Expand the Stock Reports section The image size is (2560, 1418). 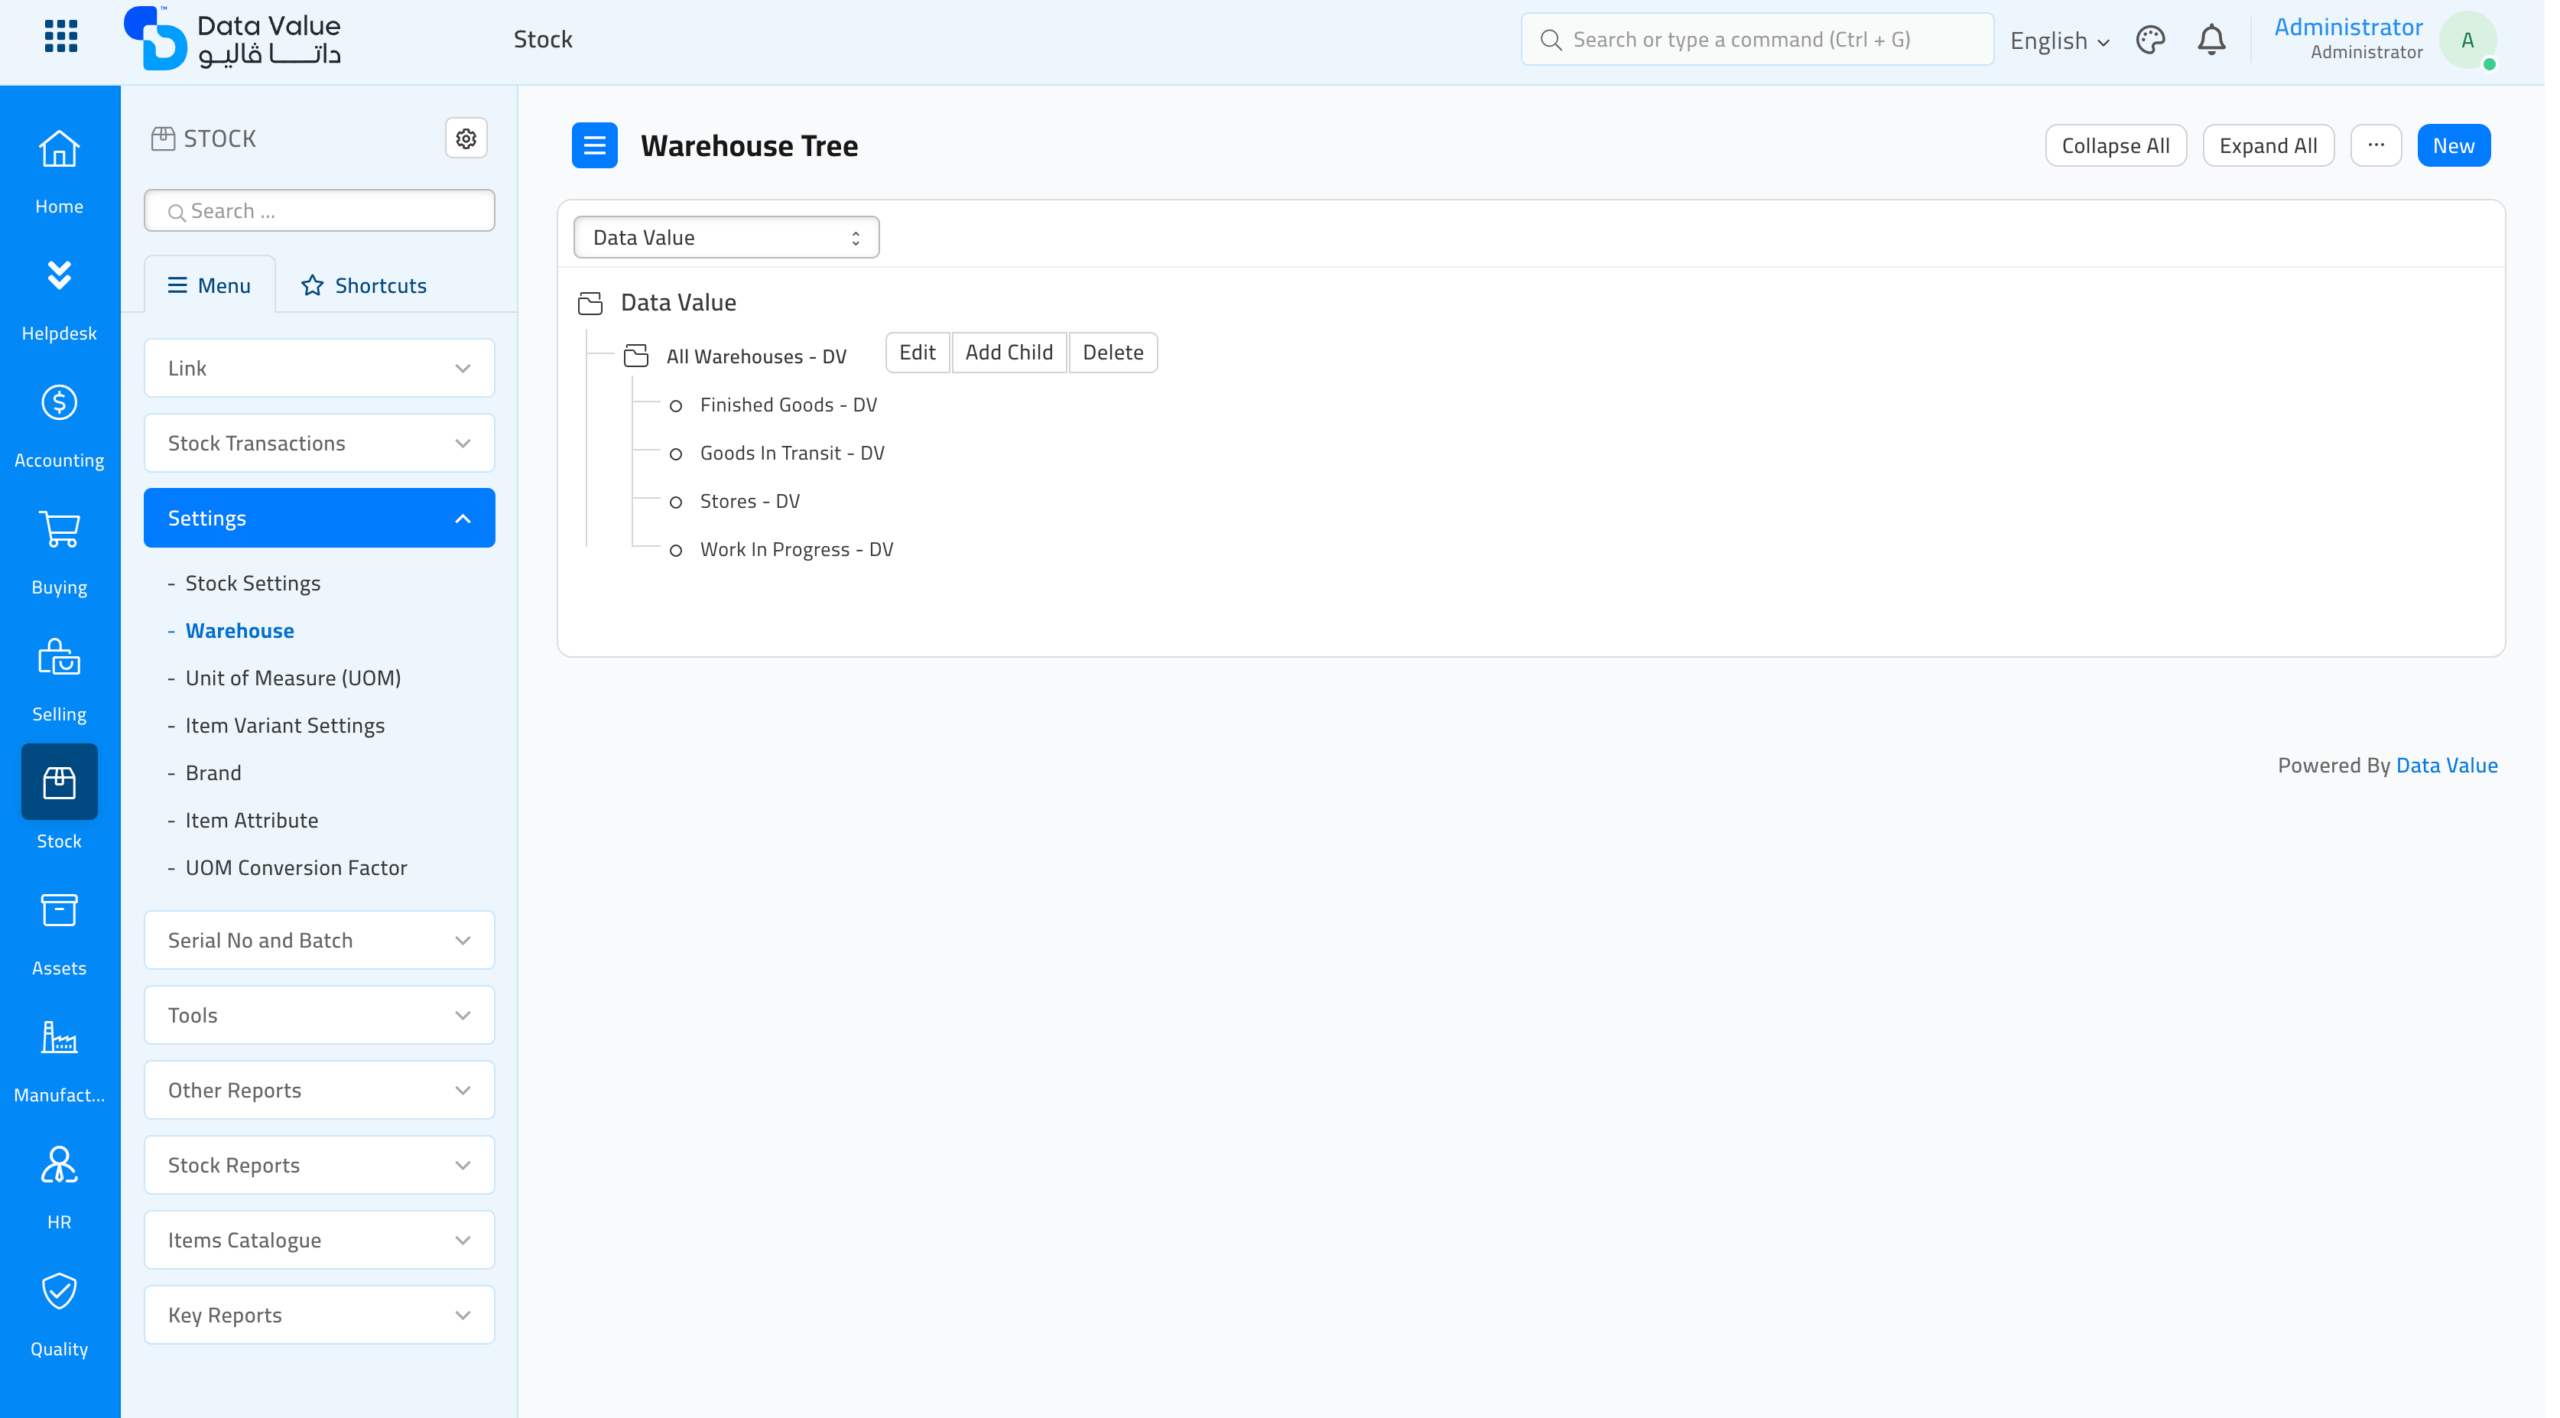pyautogui.click(x=319, y=1165)
